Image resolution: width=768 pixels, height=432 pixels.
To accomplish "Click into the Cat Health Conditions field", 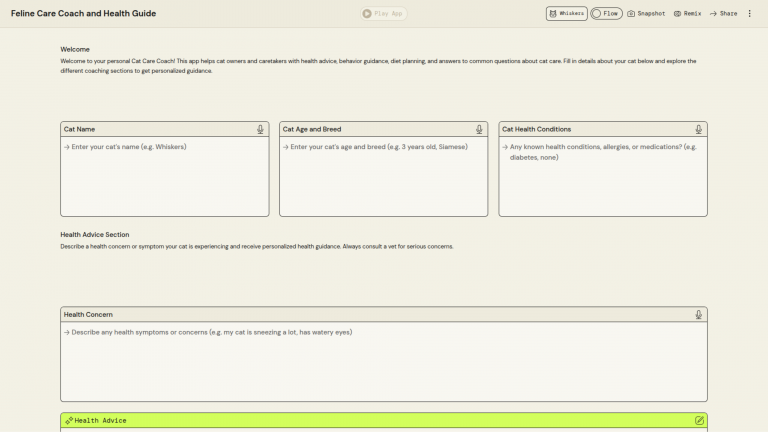I will tap(602, 180).
